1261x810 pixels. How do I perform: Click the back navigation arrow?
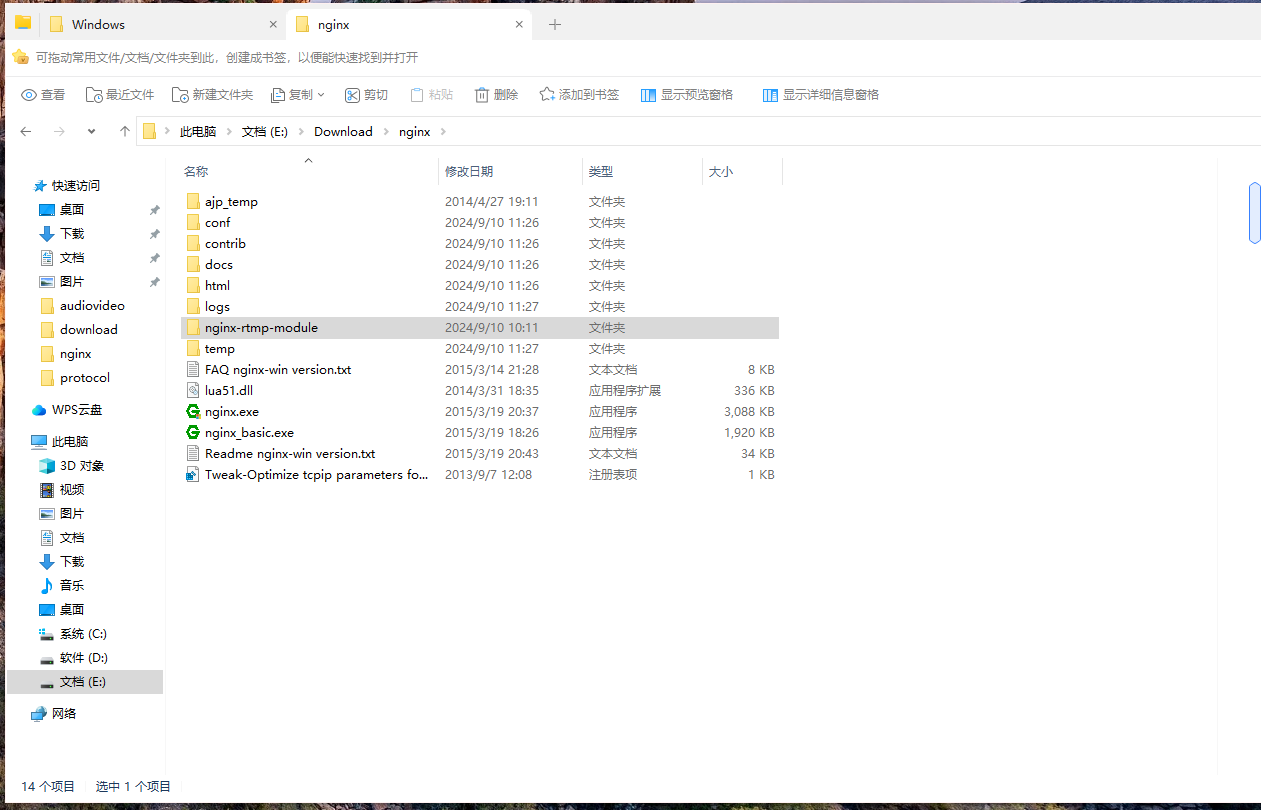coord(26,131)
